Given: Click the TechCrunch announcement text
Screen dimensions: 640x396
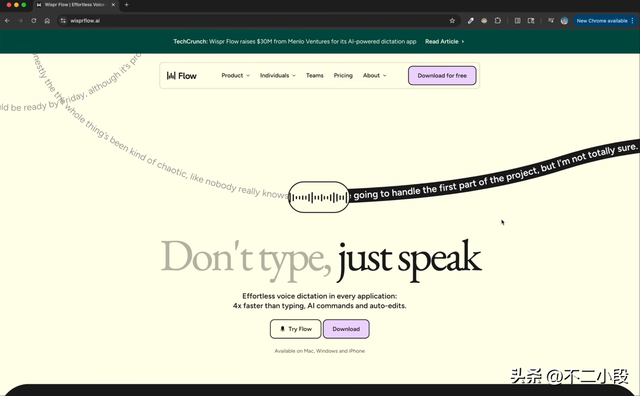Looking at the screenshot, I should click(x=295, y=42).
